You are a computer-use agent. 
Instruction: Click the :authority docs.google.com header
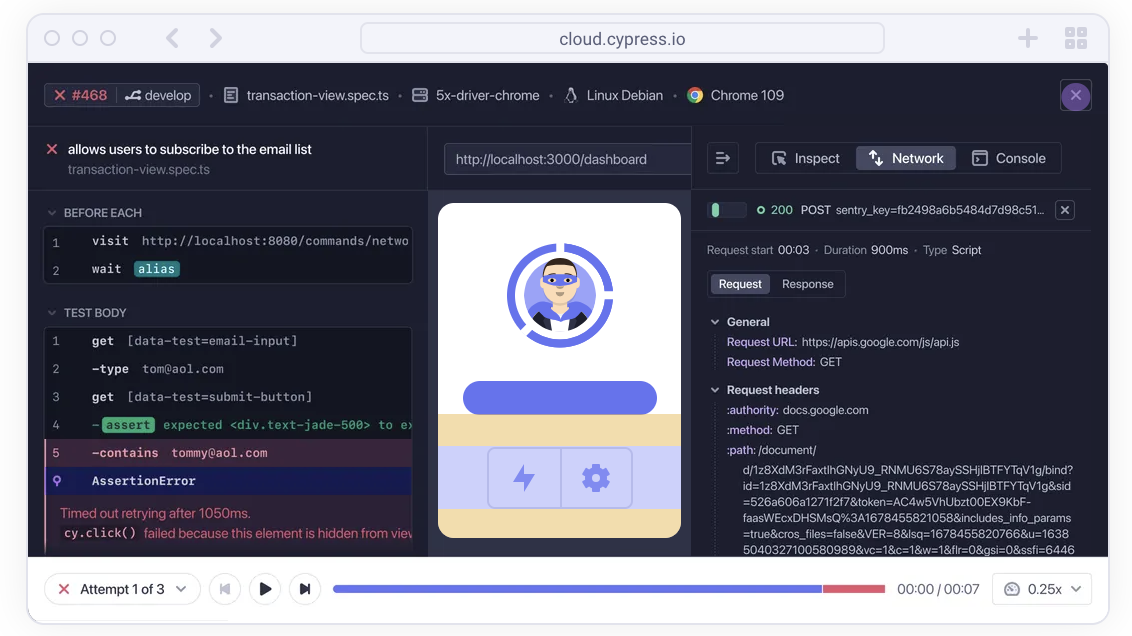click(797, 410)
